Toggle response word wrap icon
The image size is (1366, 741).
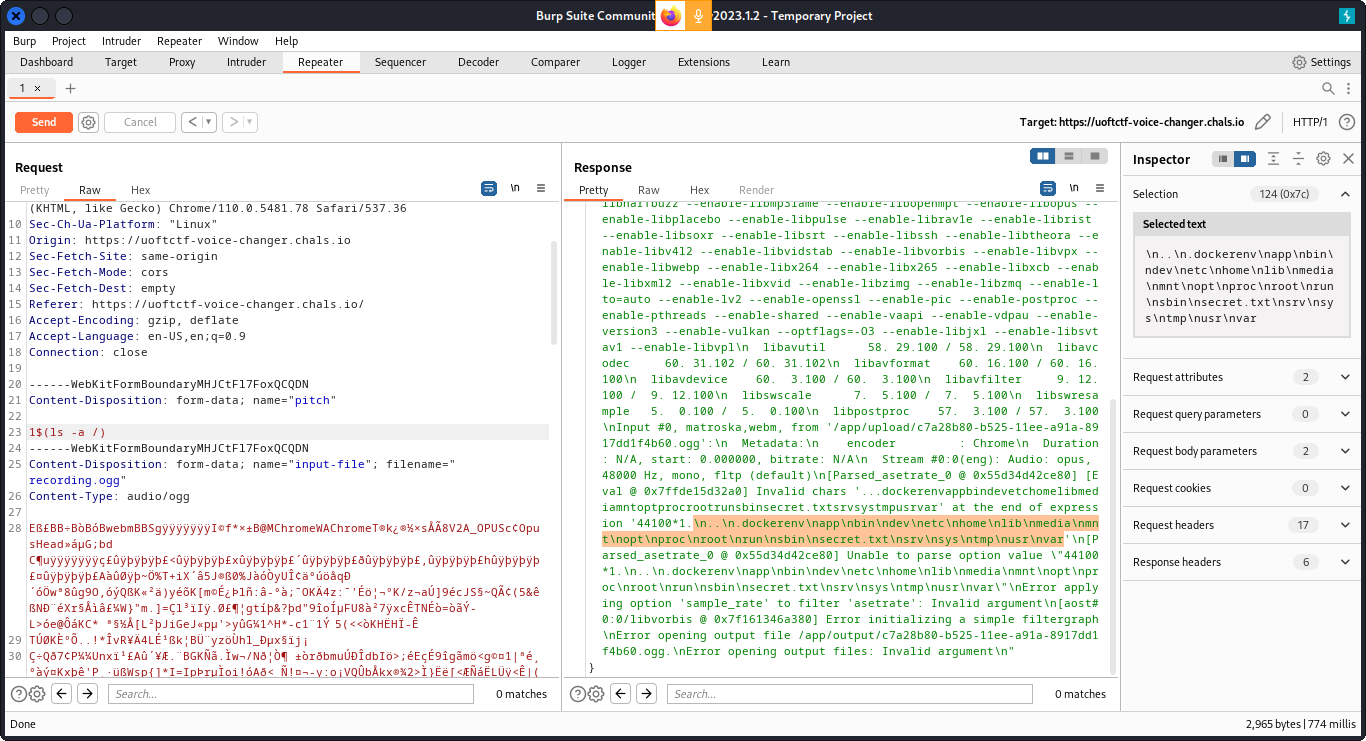[x=1048, y=188]
